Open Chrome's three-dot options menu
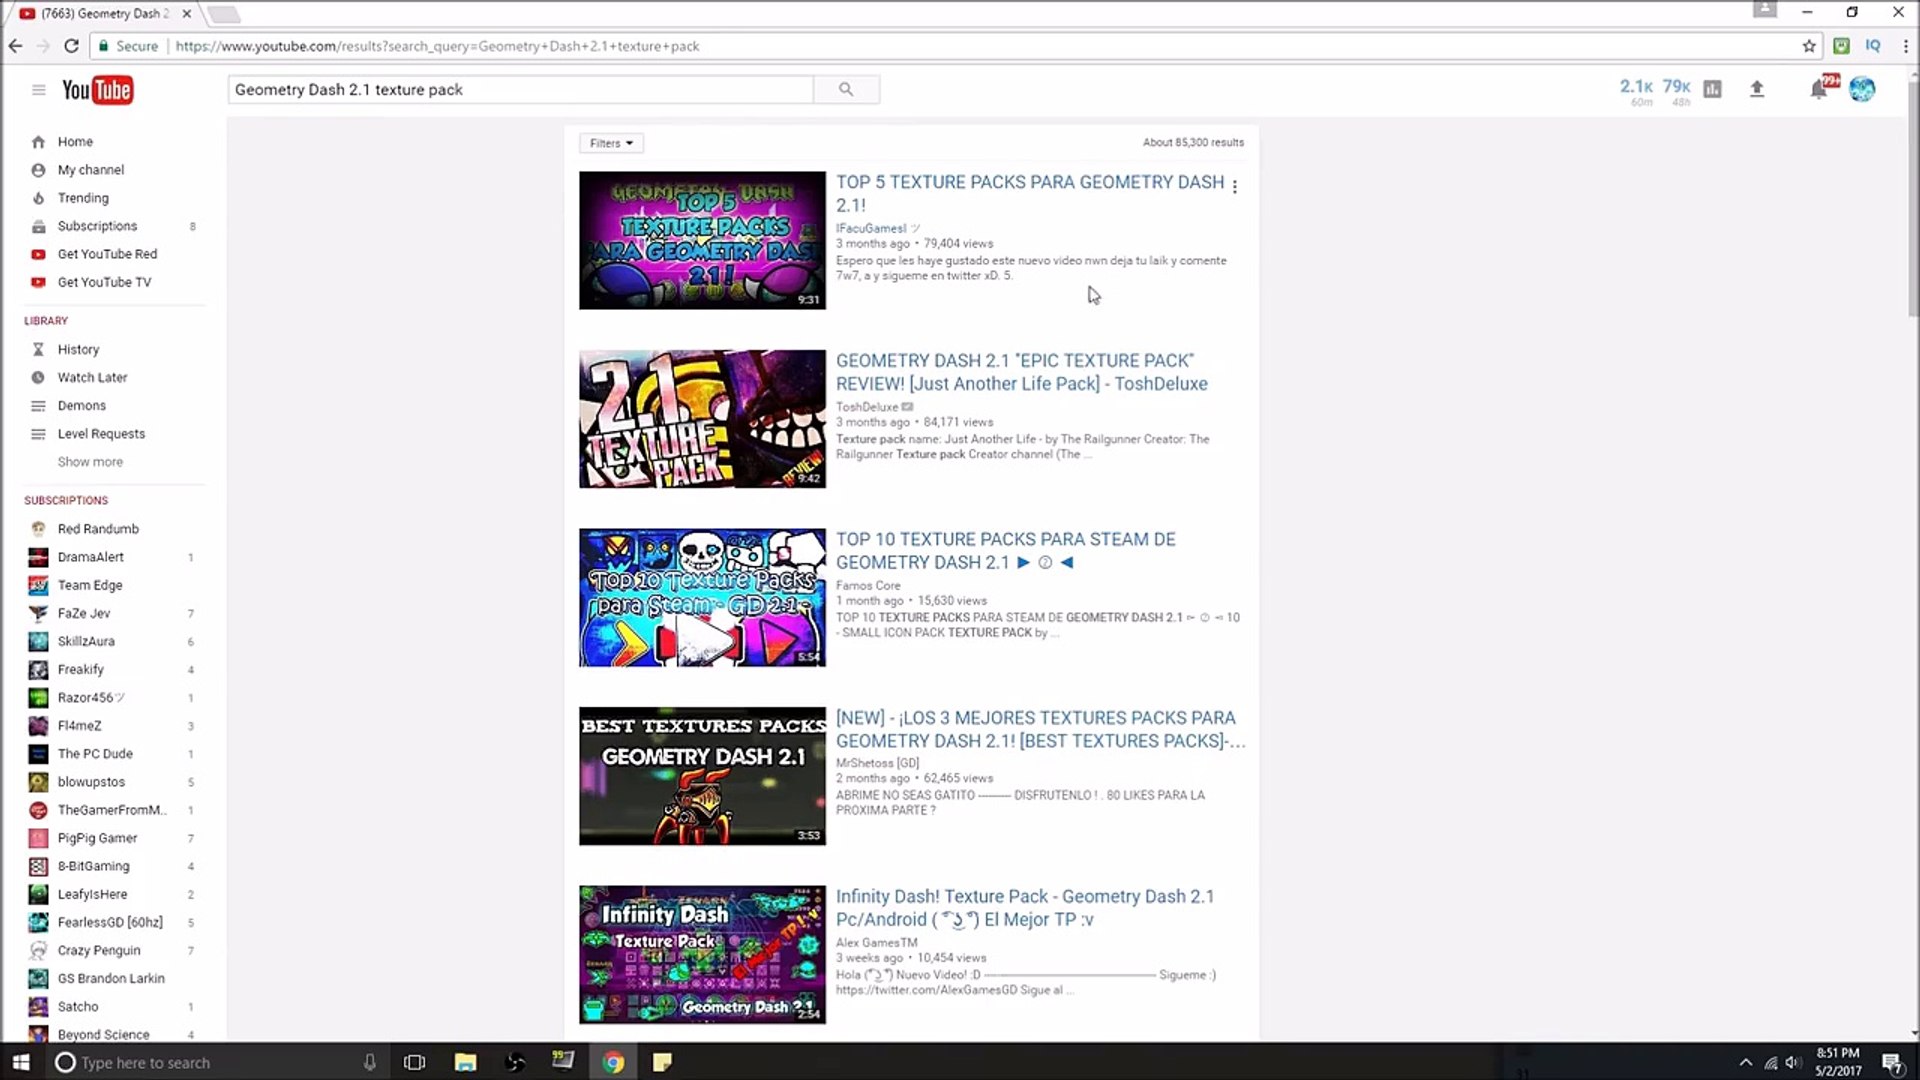Image resolution: width=1920 pixels, height=1080 pixels. click(x=1906, y=46)
